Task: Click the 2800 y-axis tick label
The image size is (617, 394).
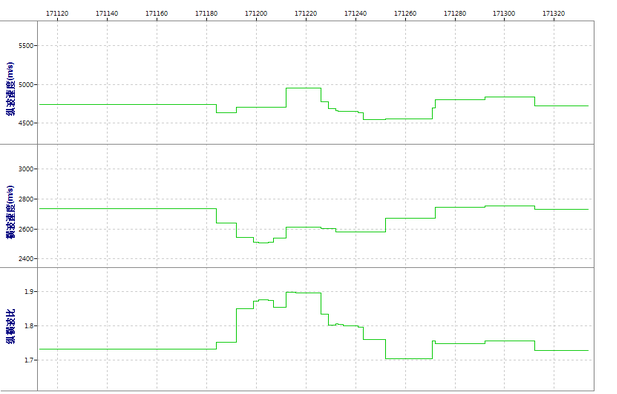Action: pos(26,199)
